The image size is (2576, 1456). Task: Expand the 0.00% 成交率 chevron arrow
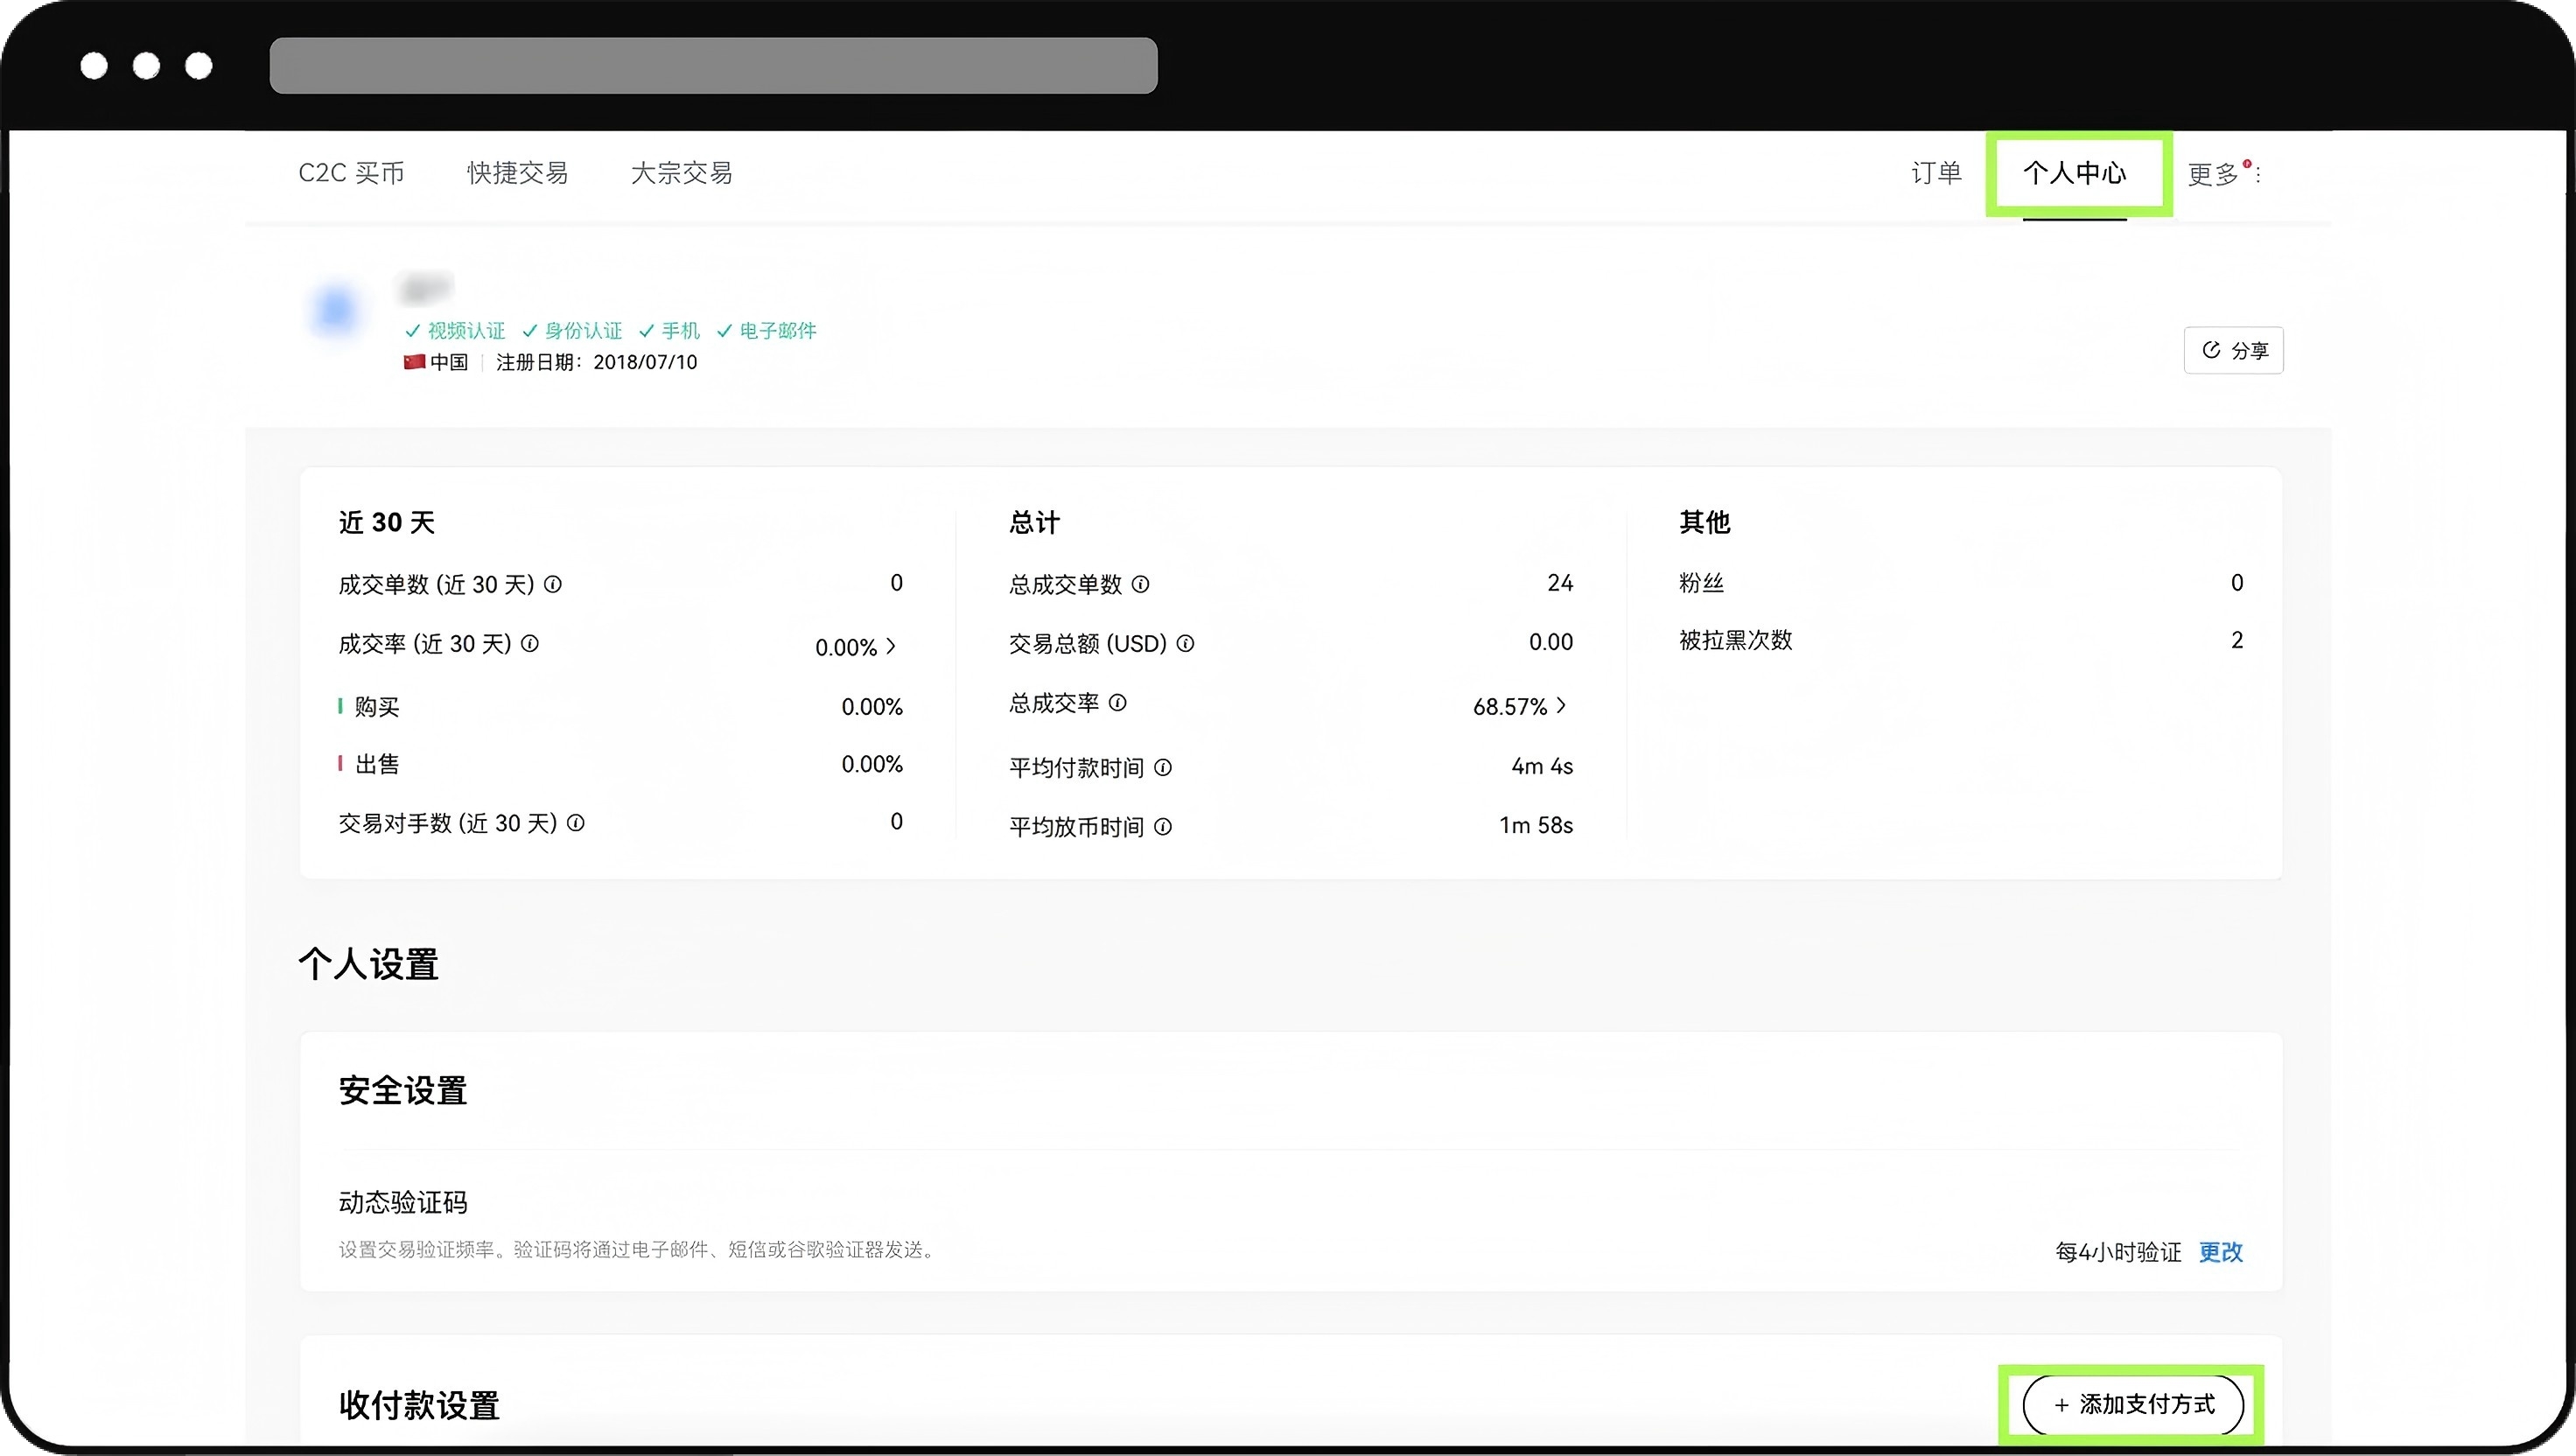pyautogui.click(x=891, y=647)
